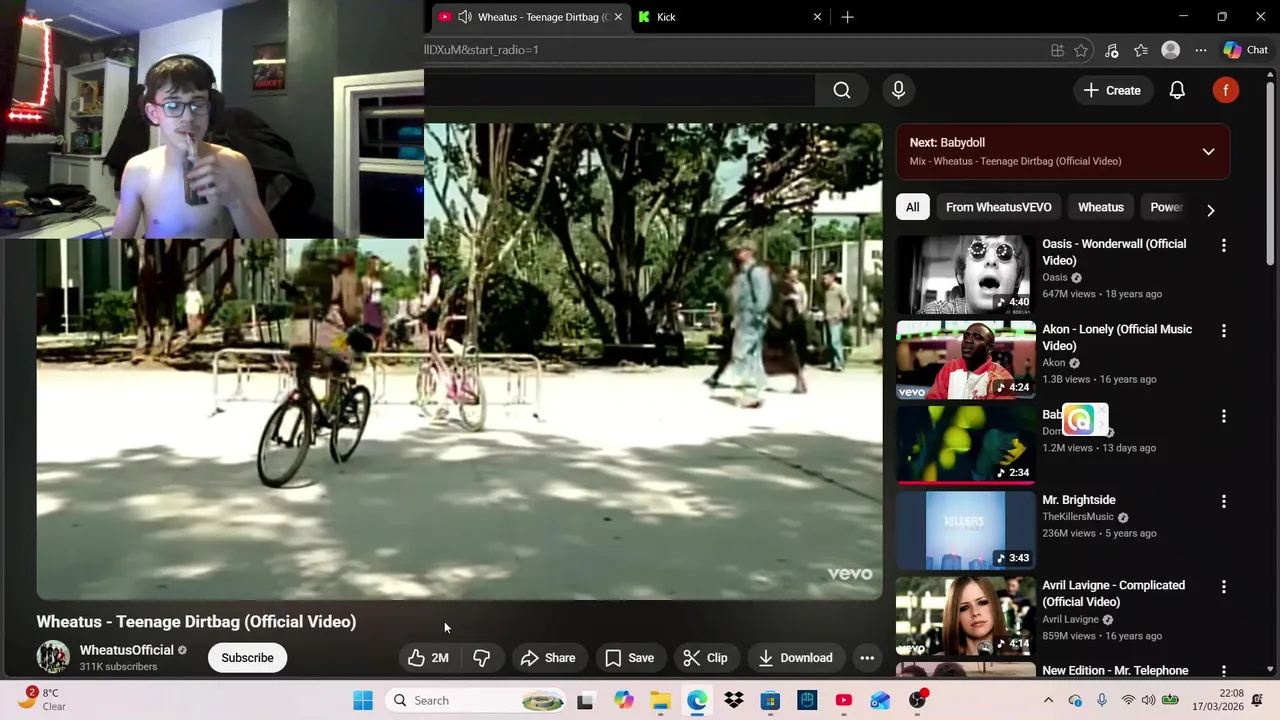Screen dimensions: 1280x720
Task: Click the YouTube search input field
Action: point(619,90)
